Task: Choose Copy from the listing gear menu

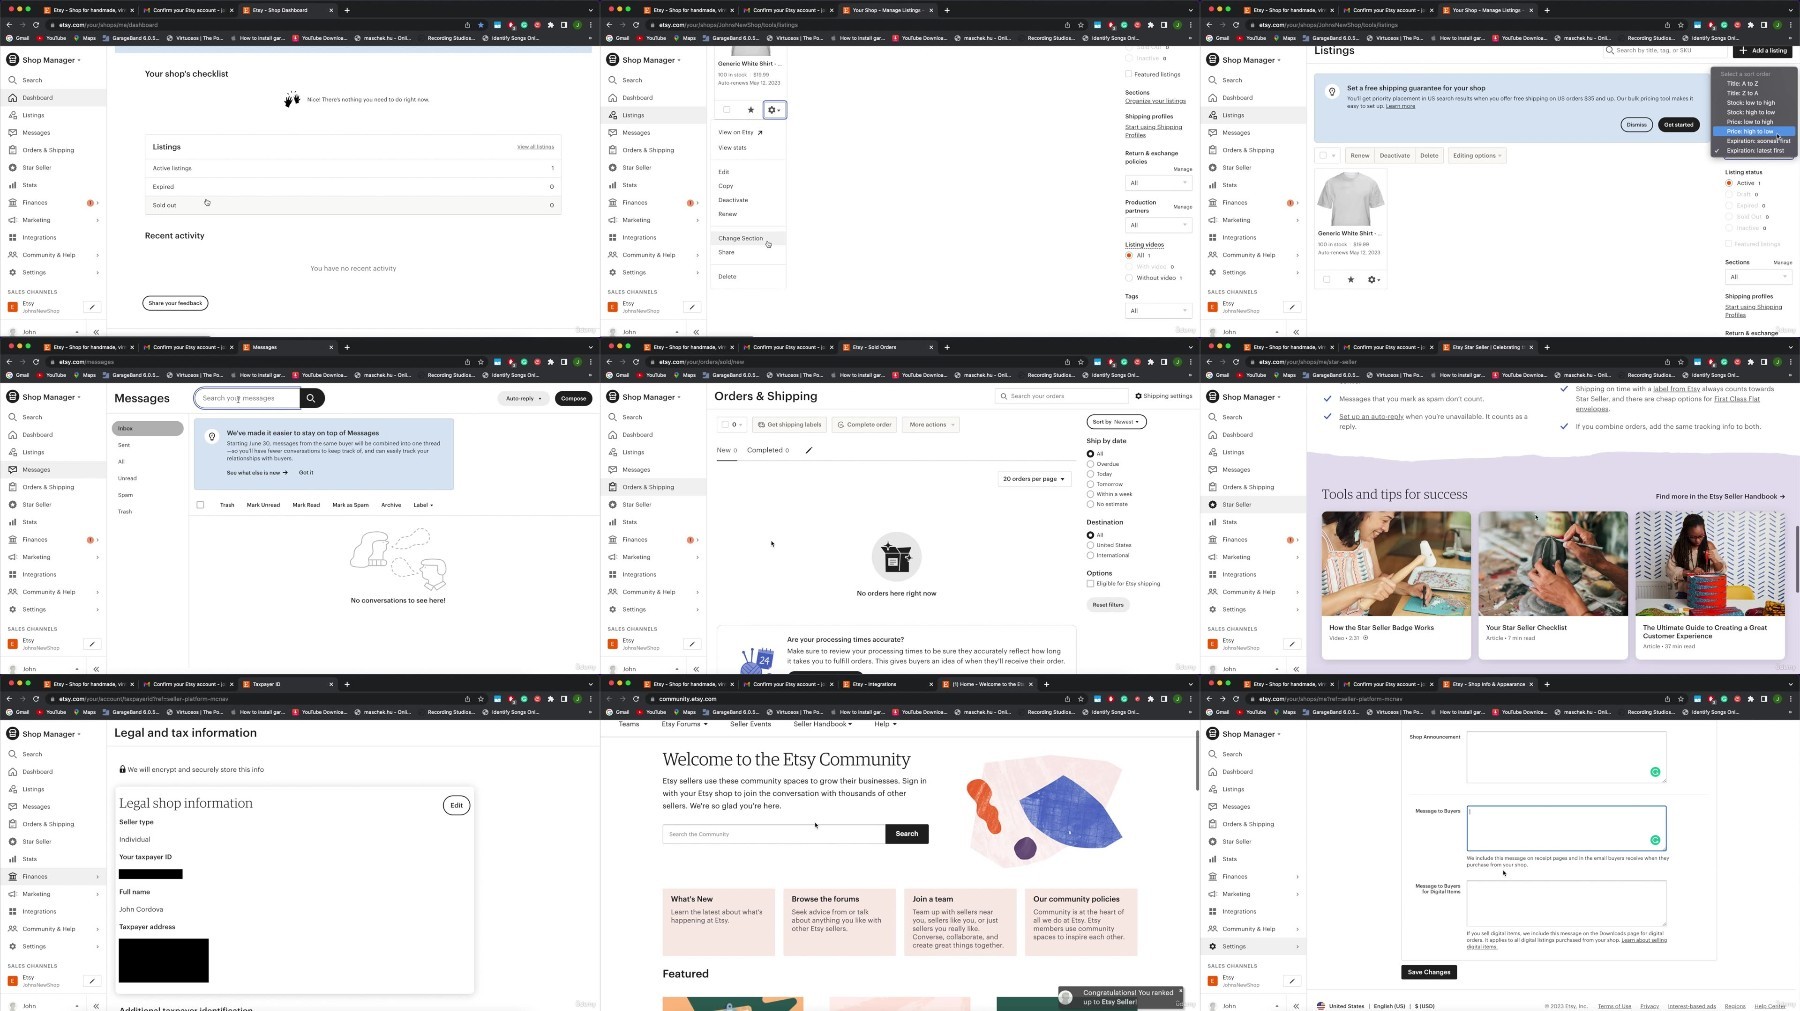Action: (726, 186)
